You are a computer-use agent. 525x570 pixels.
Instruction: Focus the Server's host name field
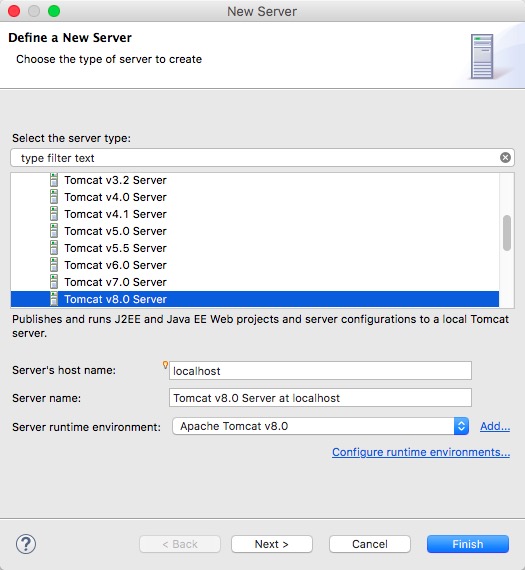(320, 371)
